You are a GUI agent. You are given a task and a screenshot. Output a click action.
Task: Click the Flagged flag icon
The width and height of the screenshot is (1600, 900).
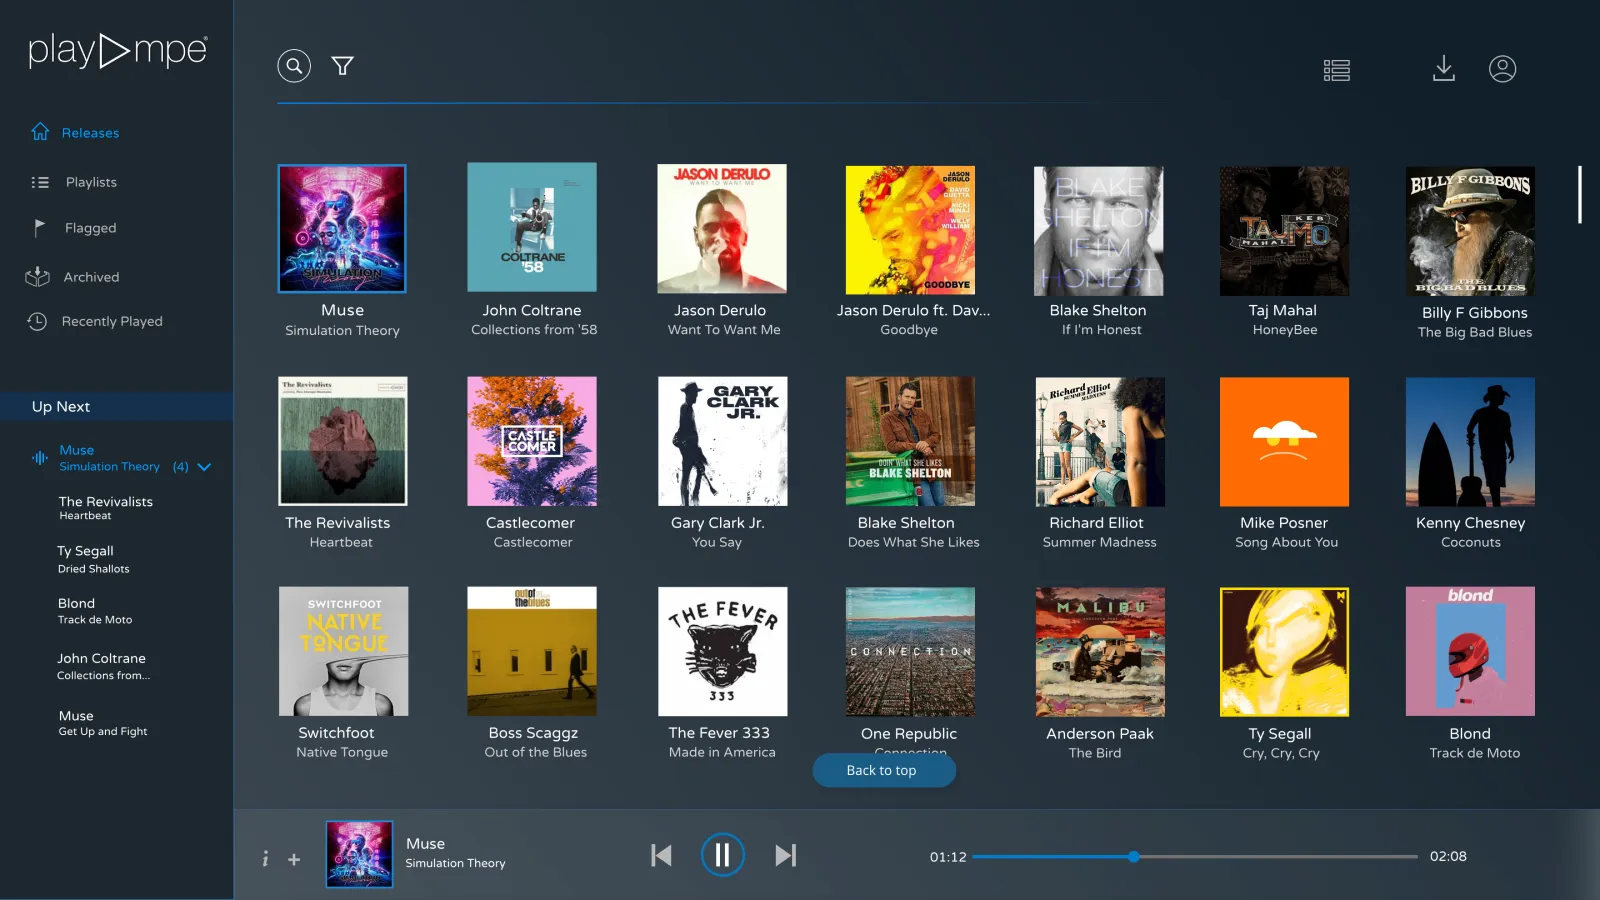coord(39,228)
